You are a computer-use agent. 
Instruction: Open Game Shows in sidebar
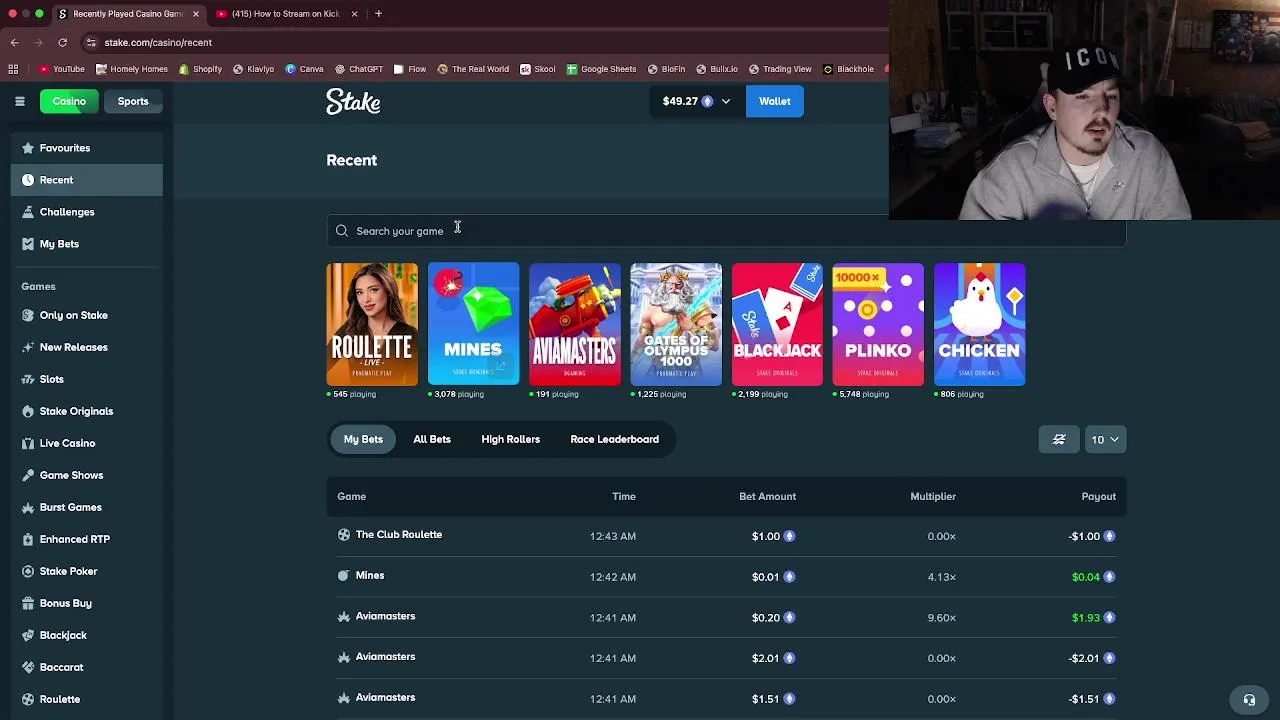87,475
